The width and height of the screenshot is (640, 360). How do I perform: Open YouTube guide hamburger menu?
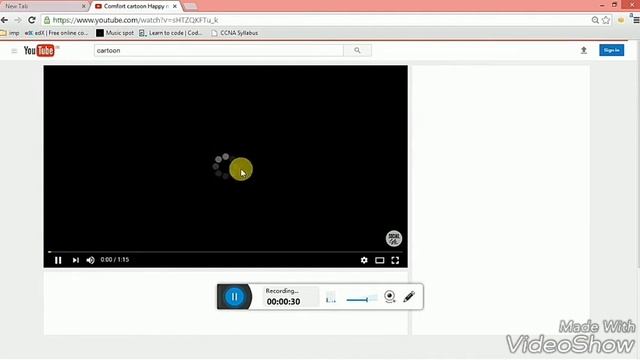coord(14,51)
